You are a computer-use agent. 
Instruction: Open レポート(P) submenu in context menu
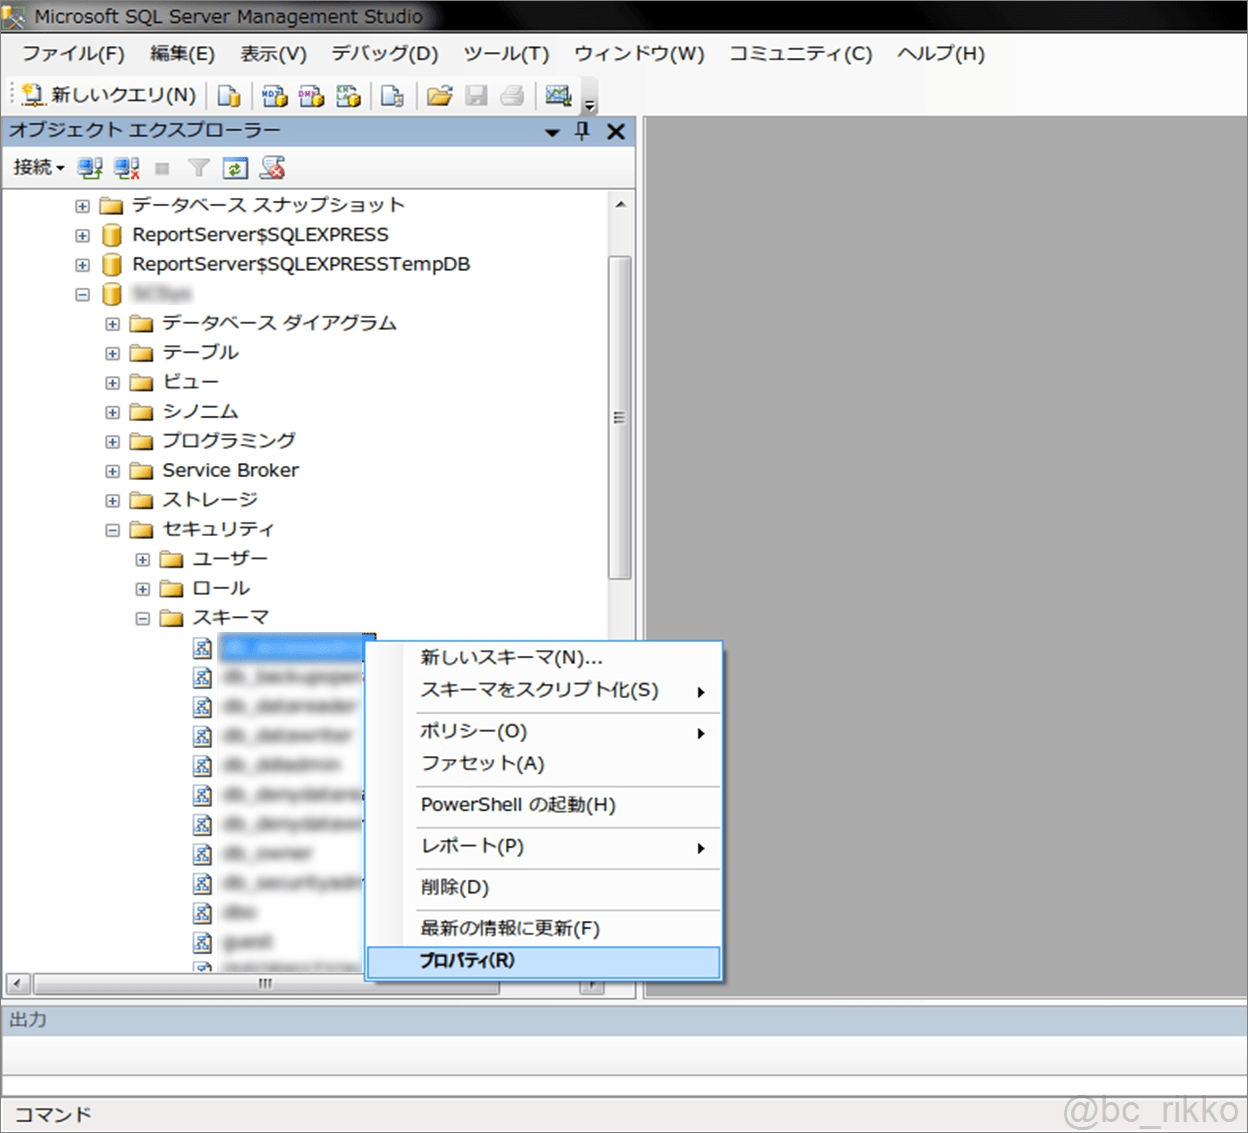543,846
